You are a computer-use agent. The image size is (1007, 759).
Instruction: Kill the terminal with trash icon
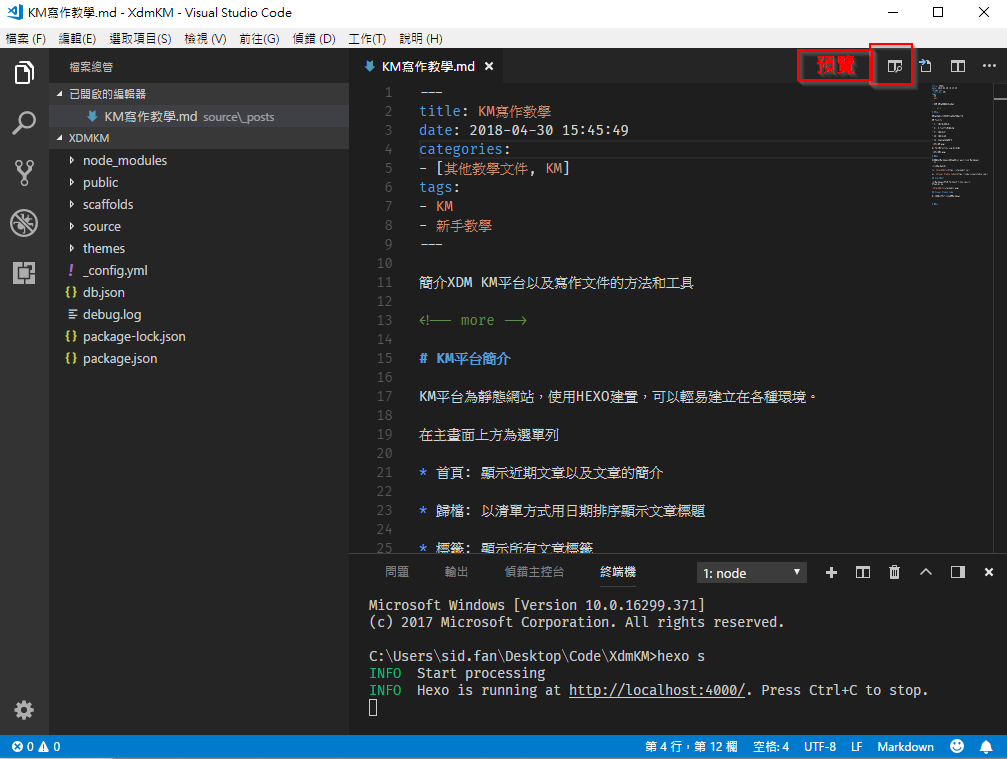pyautogui.click(x=894, y=572)
